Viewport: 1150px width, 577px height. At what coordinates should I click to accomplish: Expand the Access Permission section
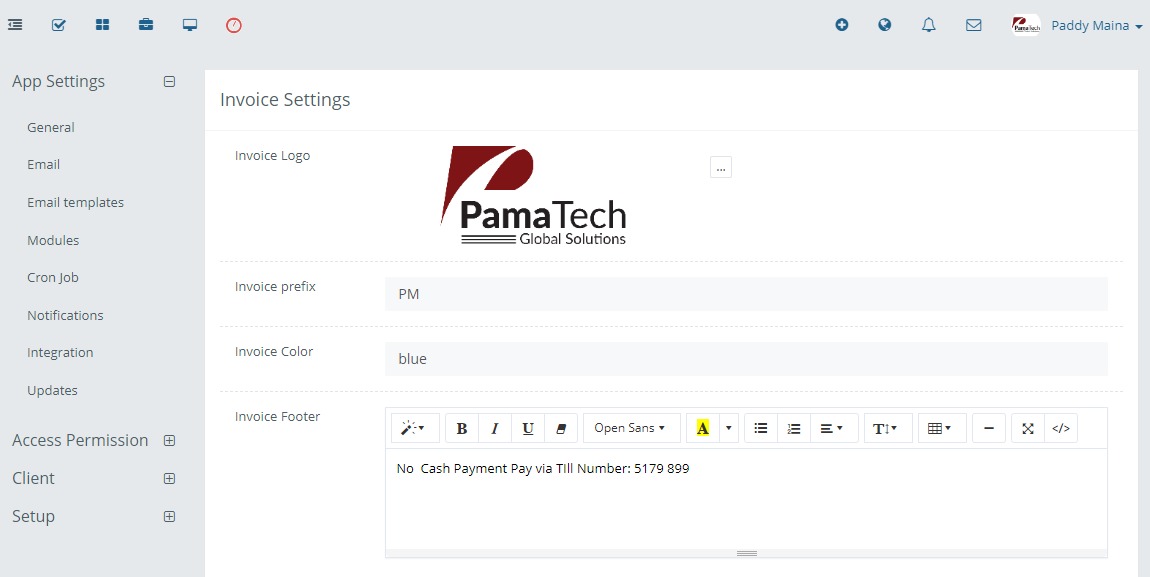click(169, 441)
